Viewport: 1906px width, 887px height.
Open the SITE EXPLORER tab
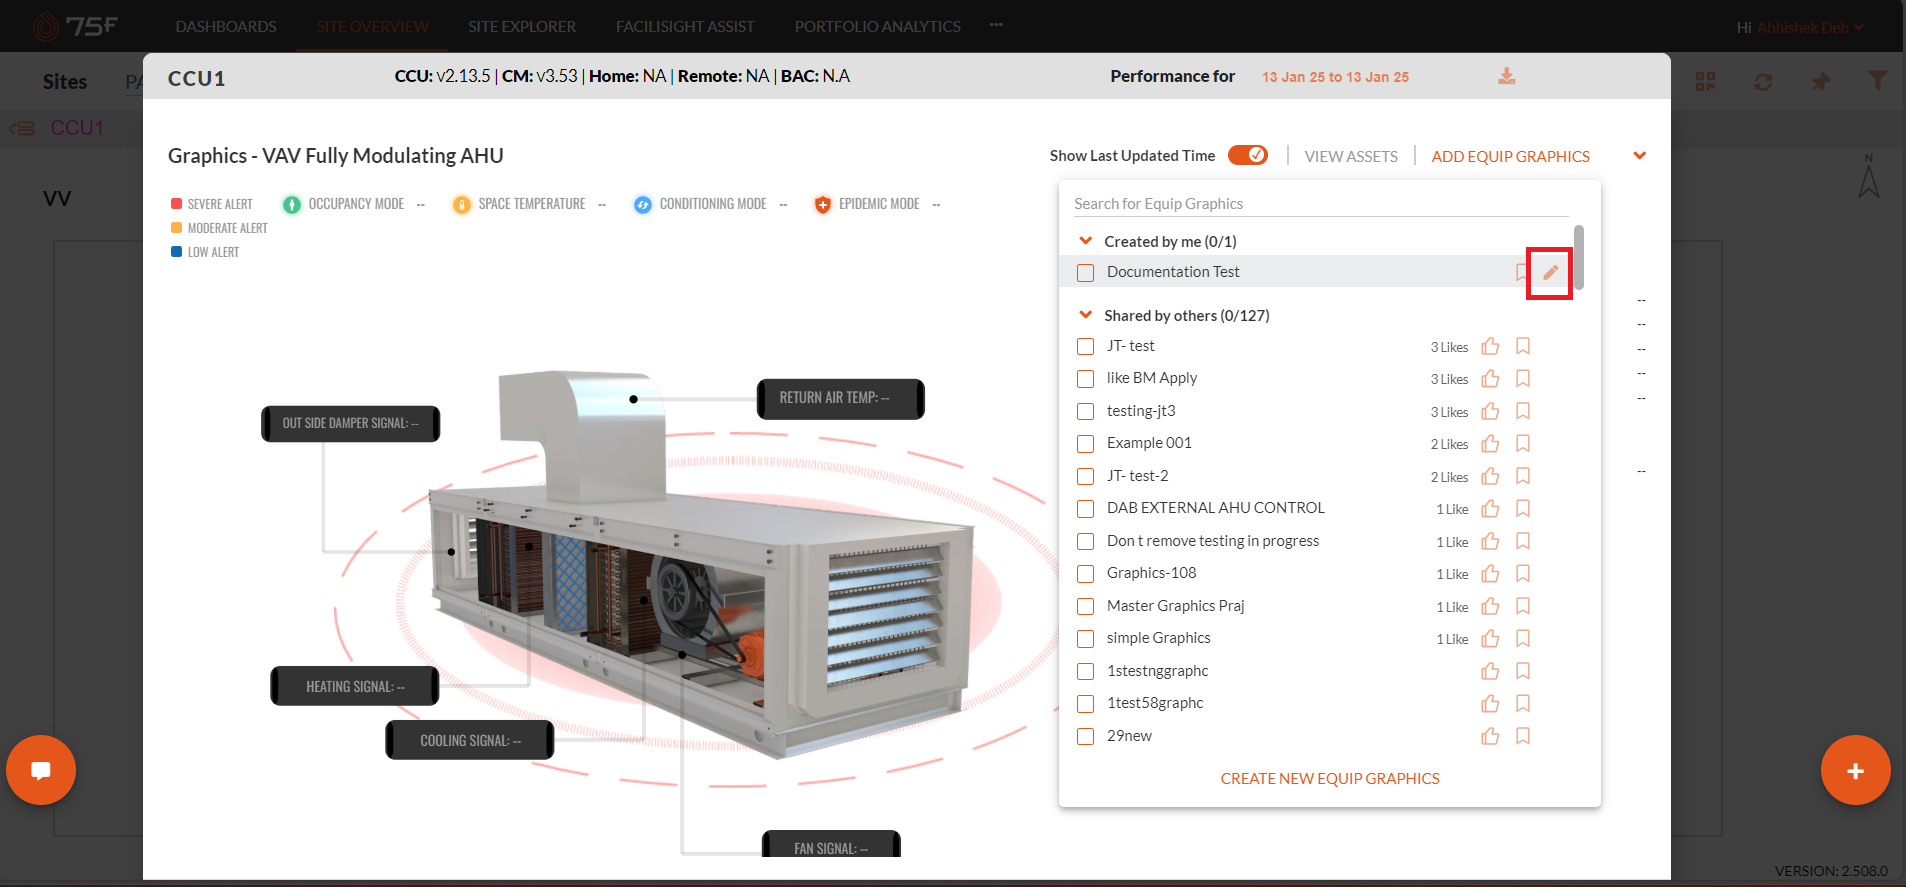(x=522, y=27)
